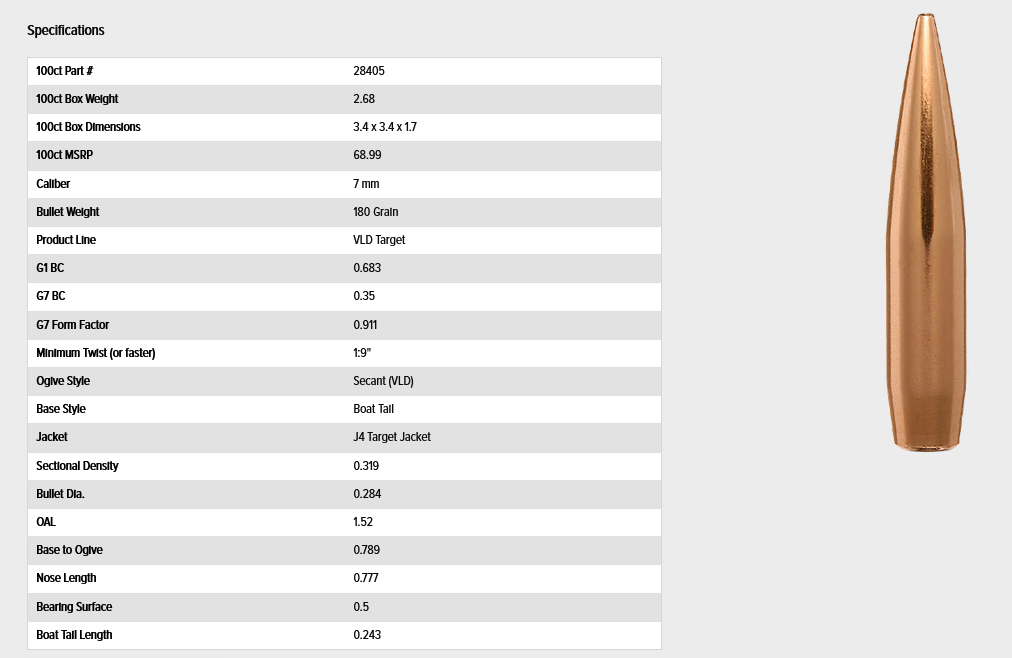Viewport: 1012px width, 658px height.
Task: Click the Base Style value Boat Tail
Action: (x=373, y=409)
